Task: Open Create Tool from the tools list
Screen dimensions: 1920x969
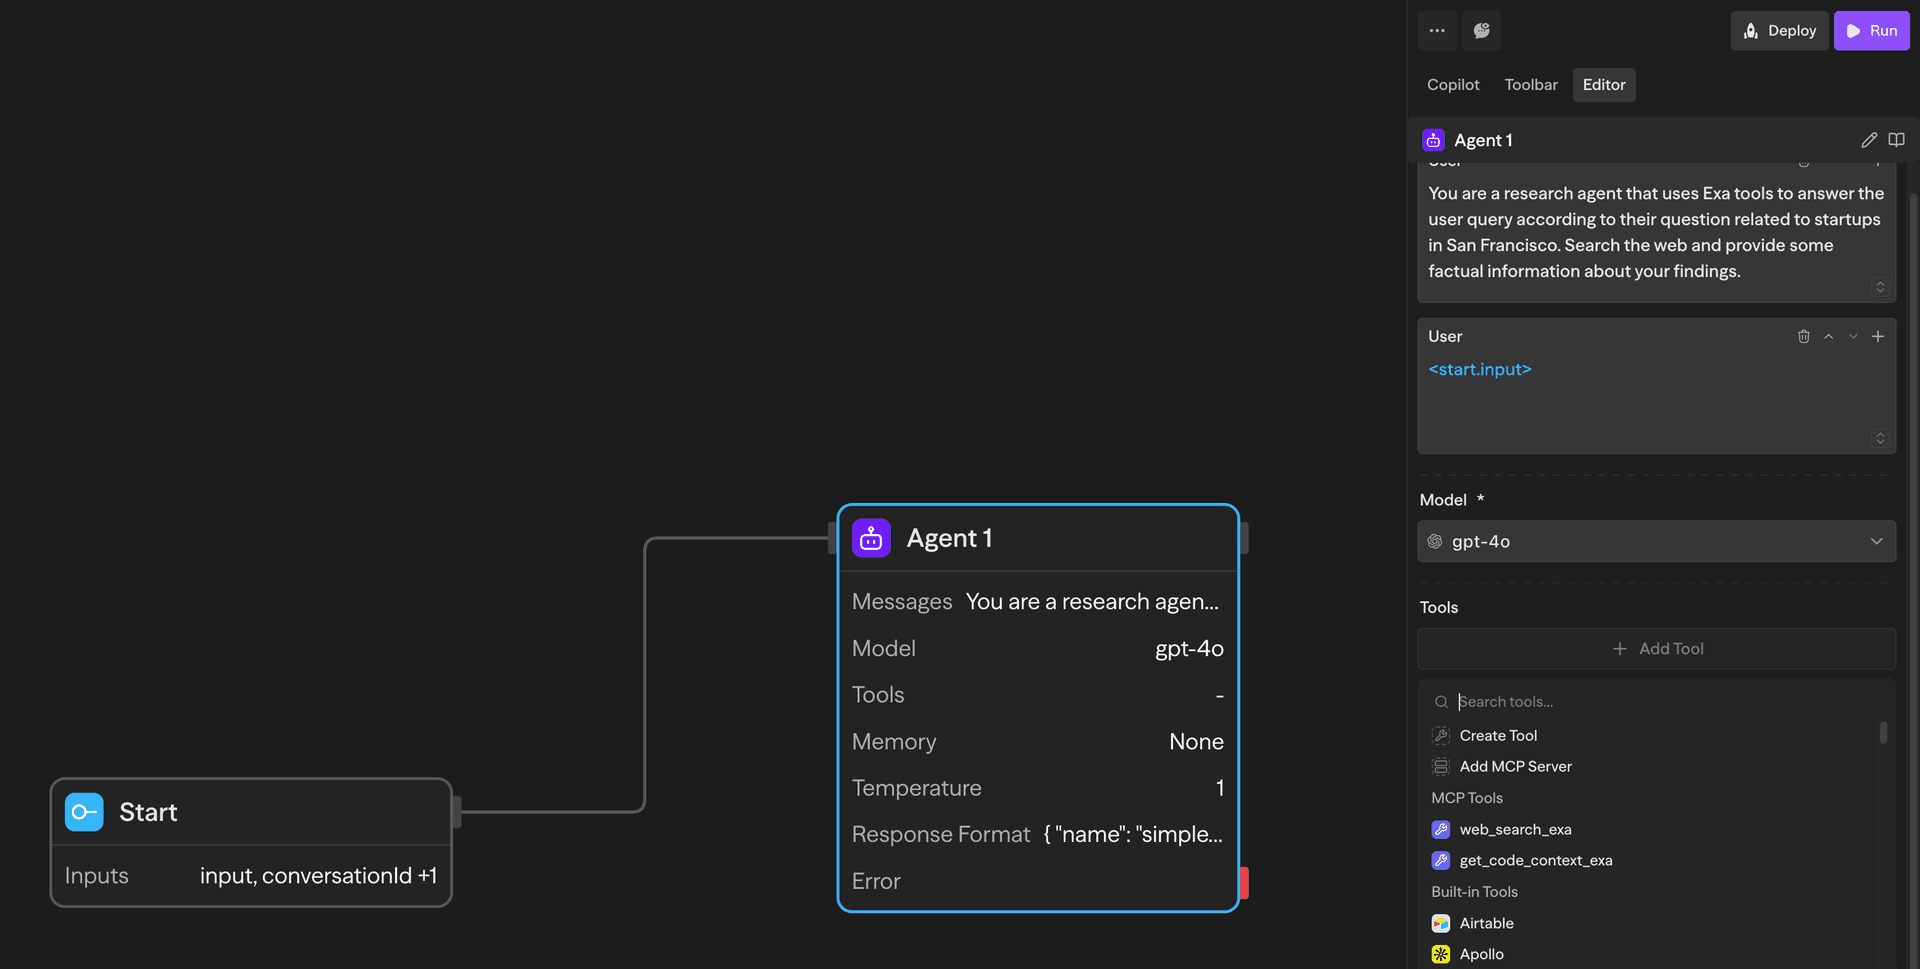Action: tap(1497, 735)
